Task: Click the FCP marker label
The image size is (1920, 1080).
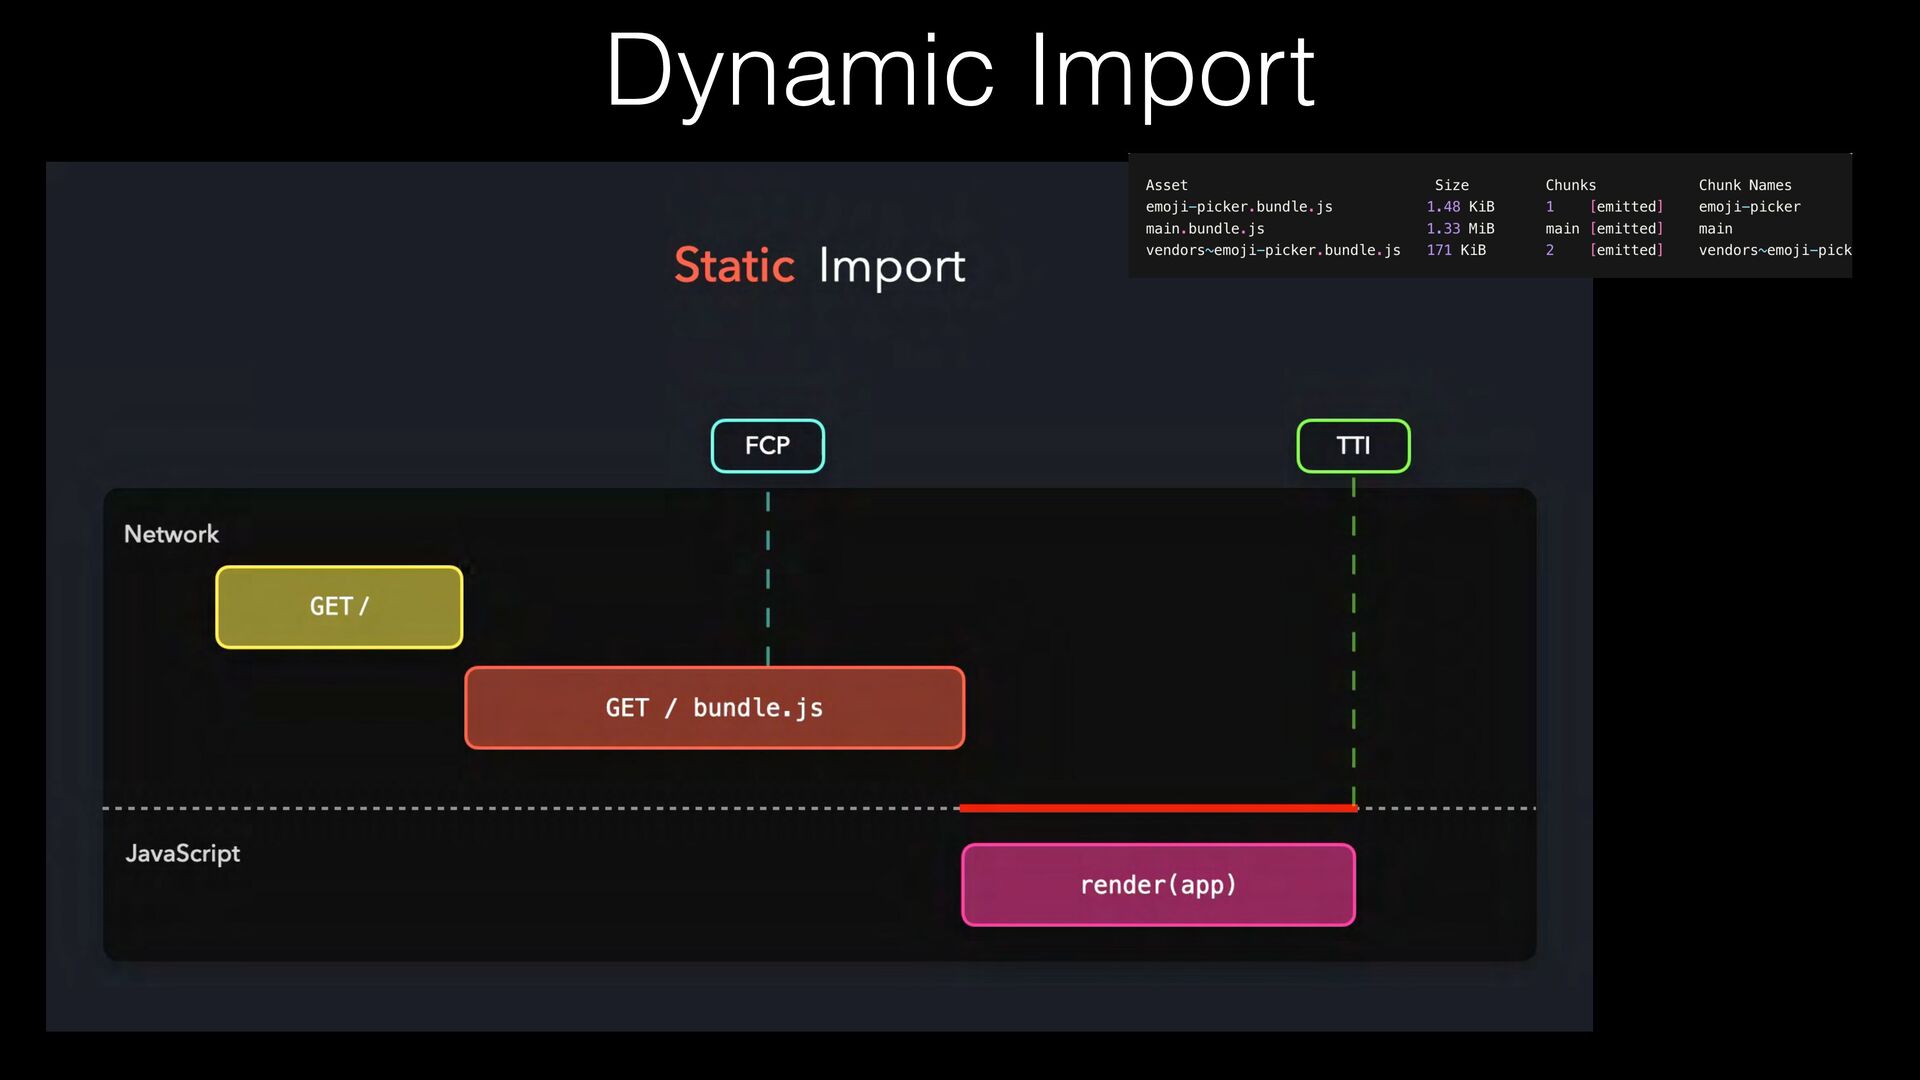Action: 767,446
